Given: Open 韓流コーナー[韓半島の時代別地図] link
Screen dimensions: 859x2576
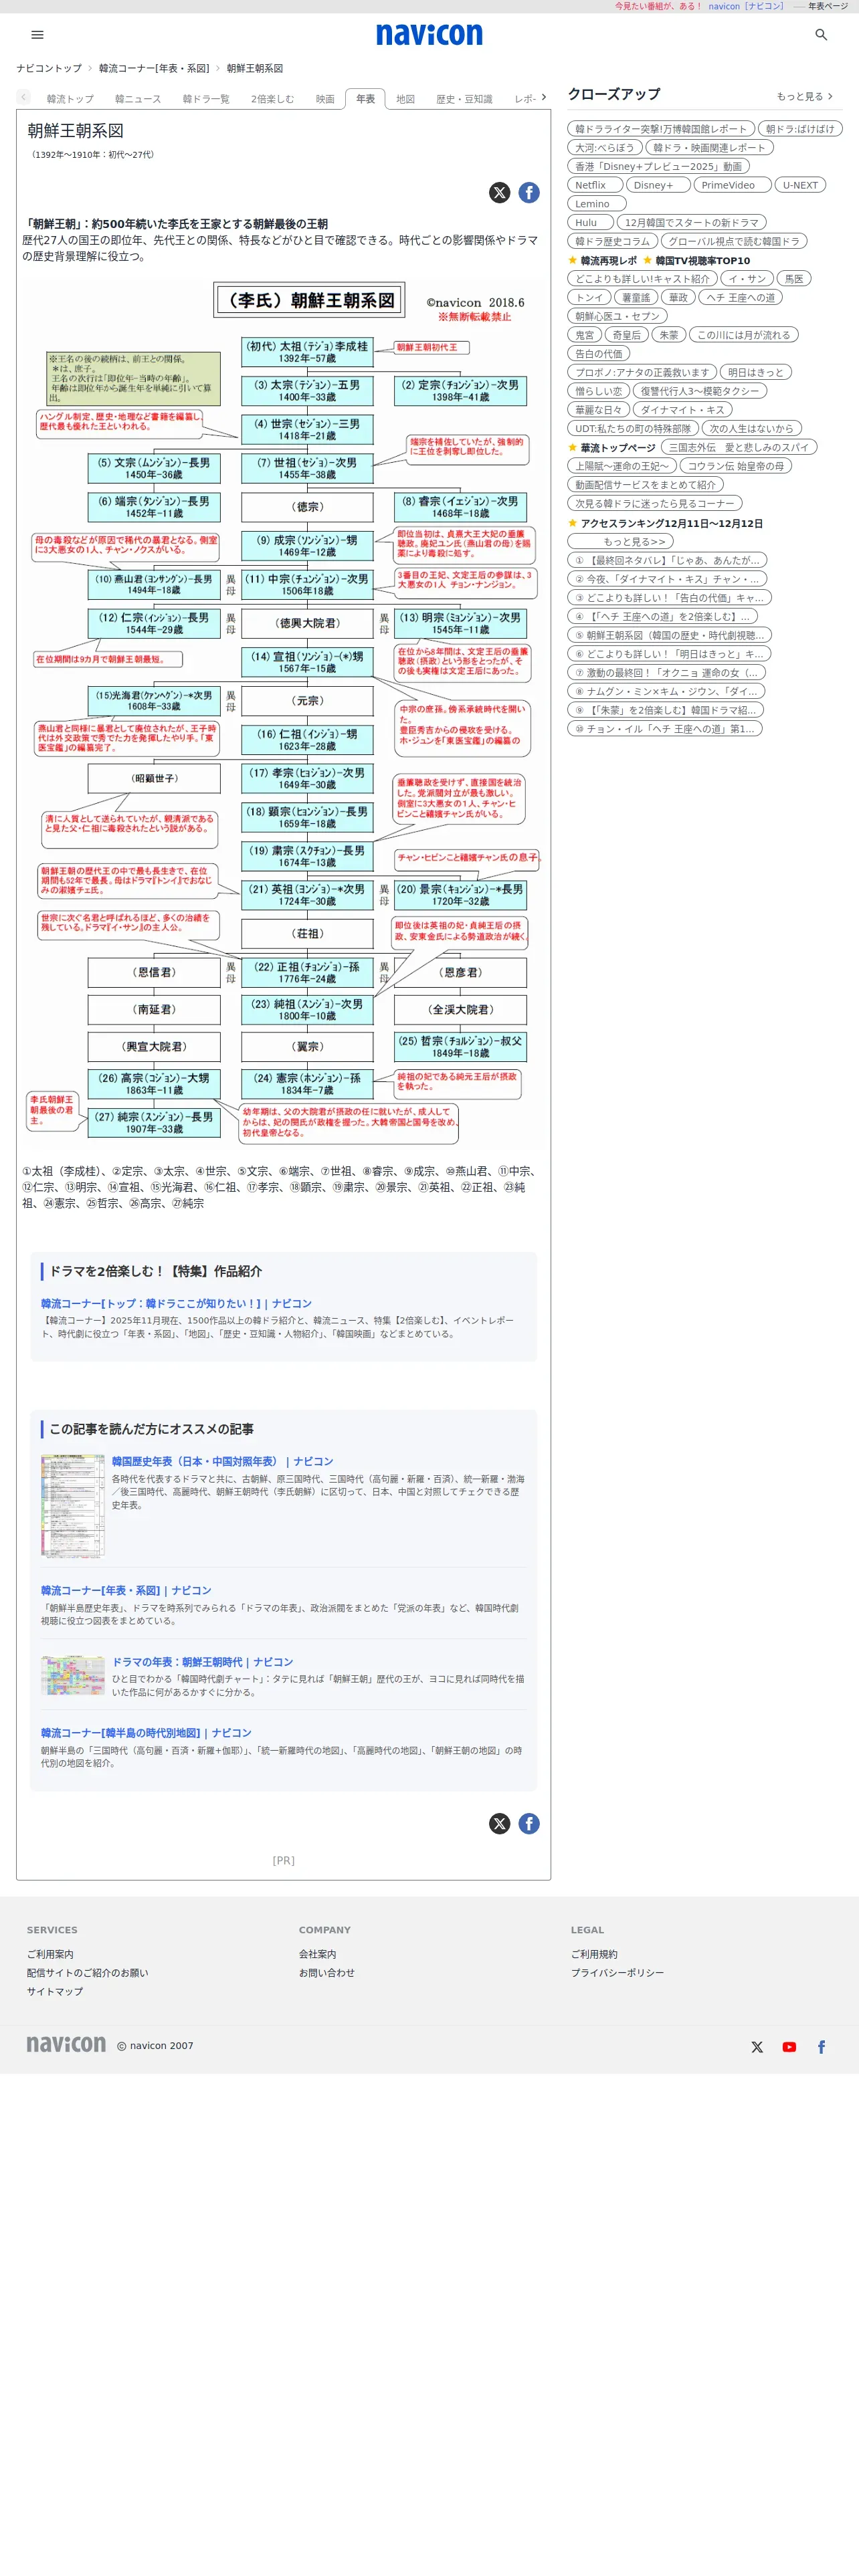Looking at the screenshot, I should click(146, 1732).
